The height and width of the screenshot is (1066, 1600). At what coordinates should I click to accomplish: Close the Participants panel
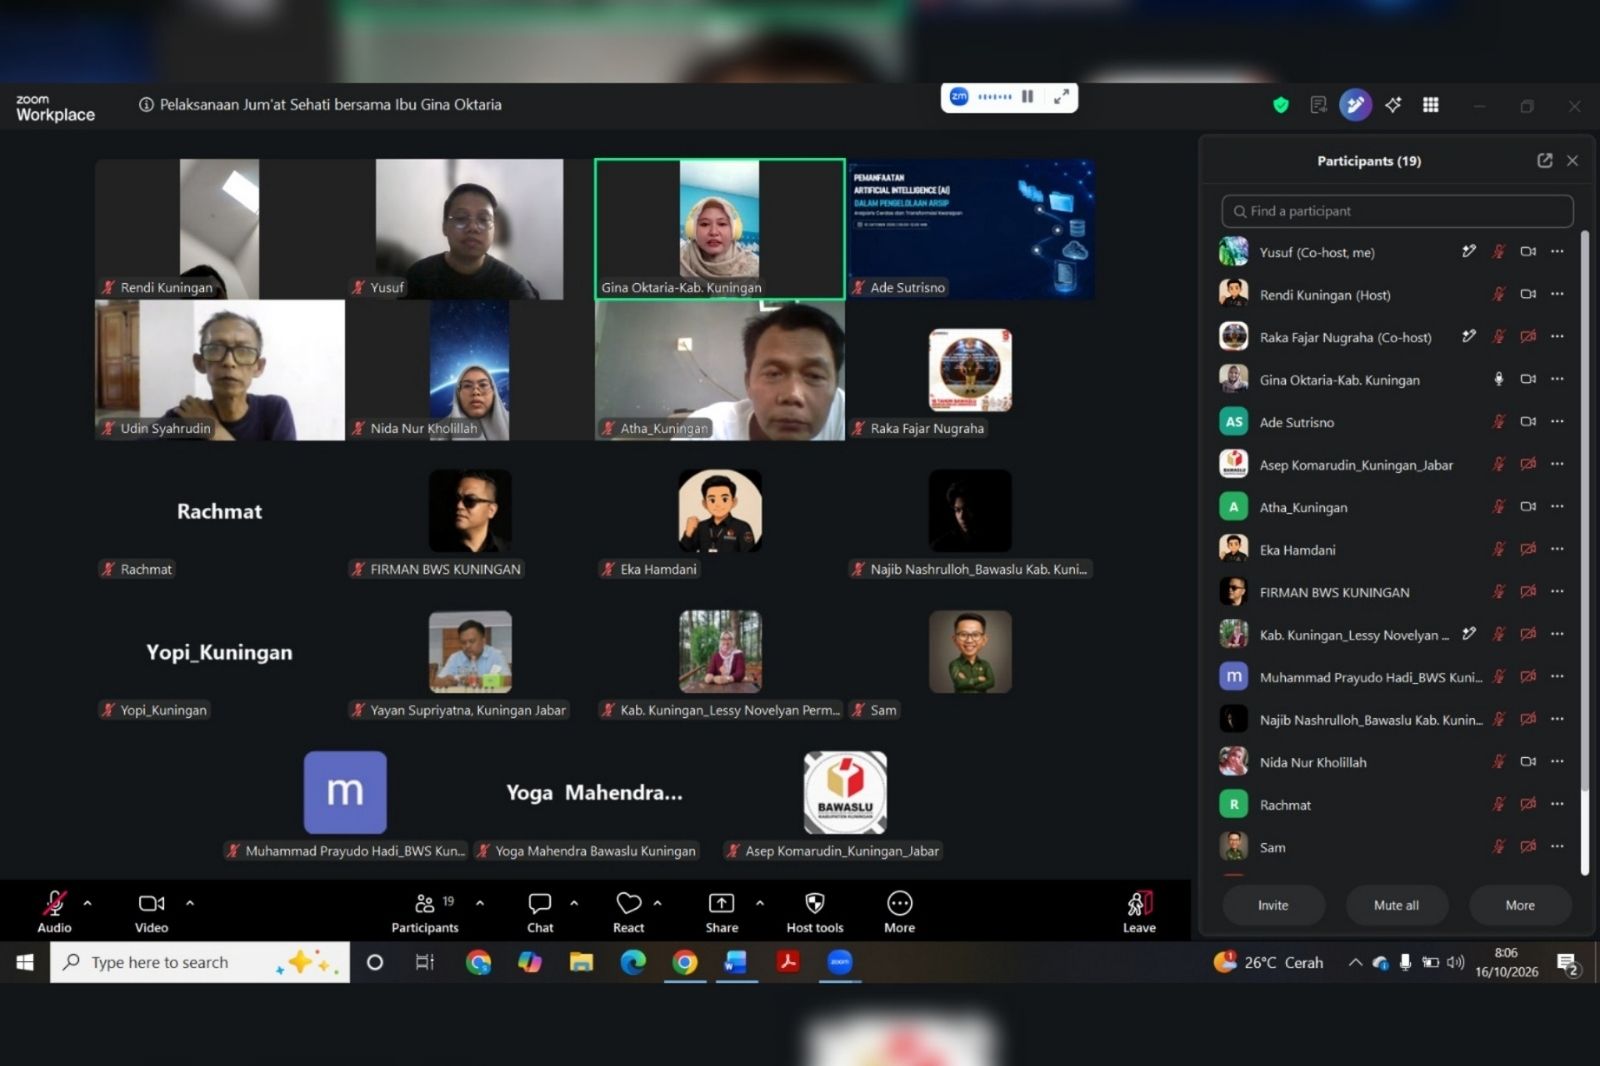click(x=1573, y=160)
